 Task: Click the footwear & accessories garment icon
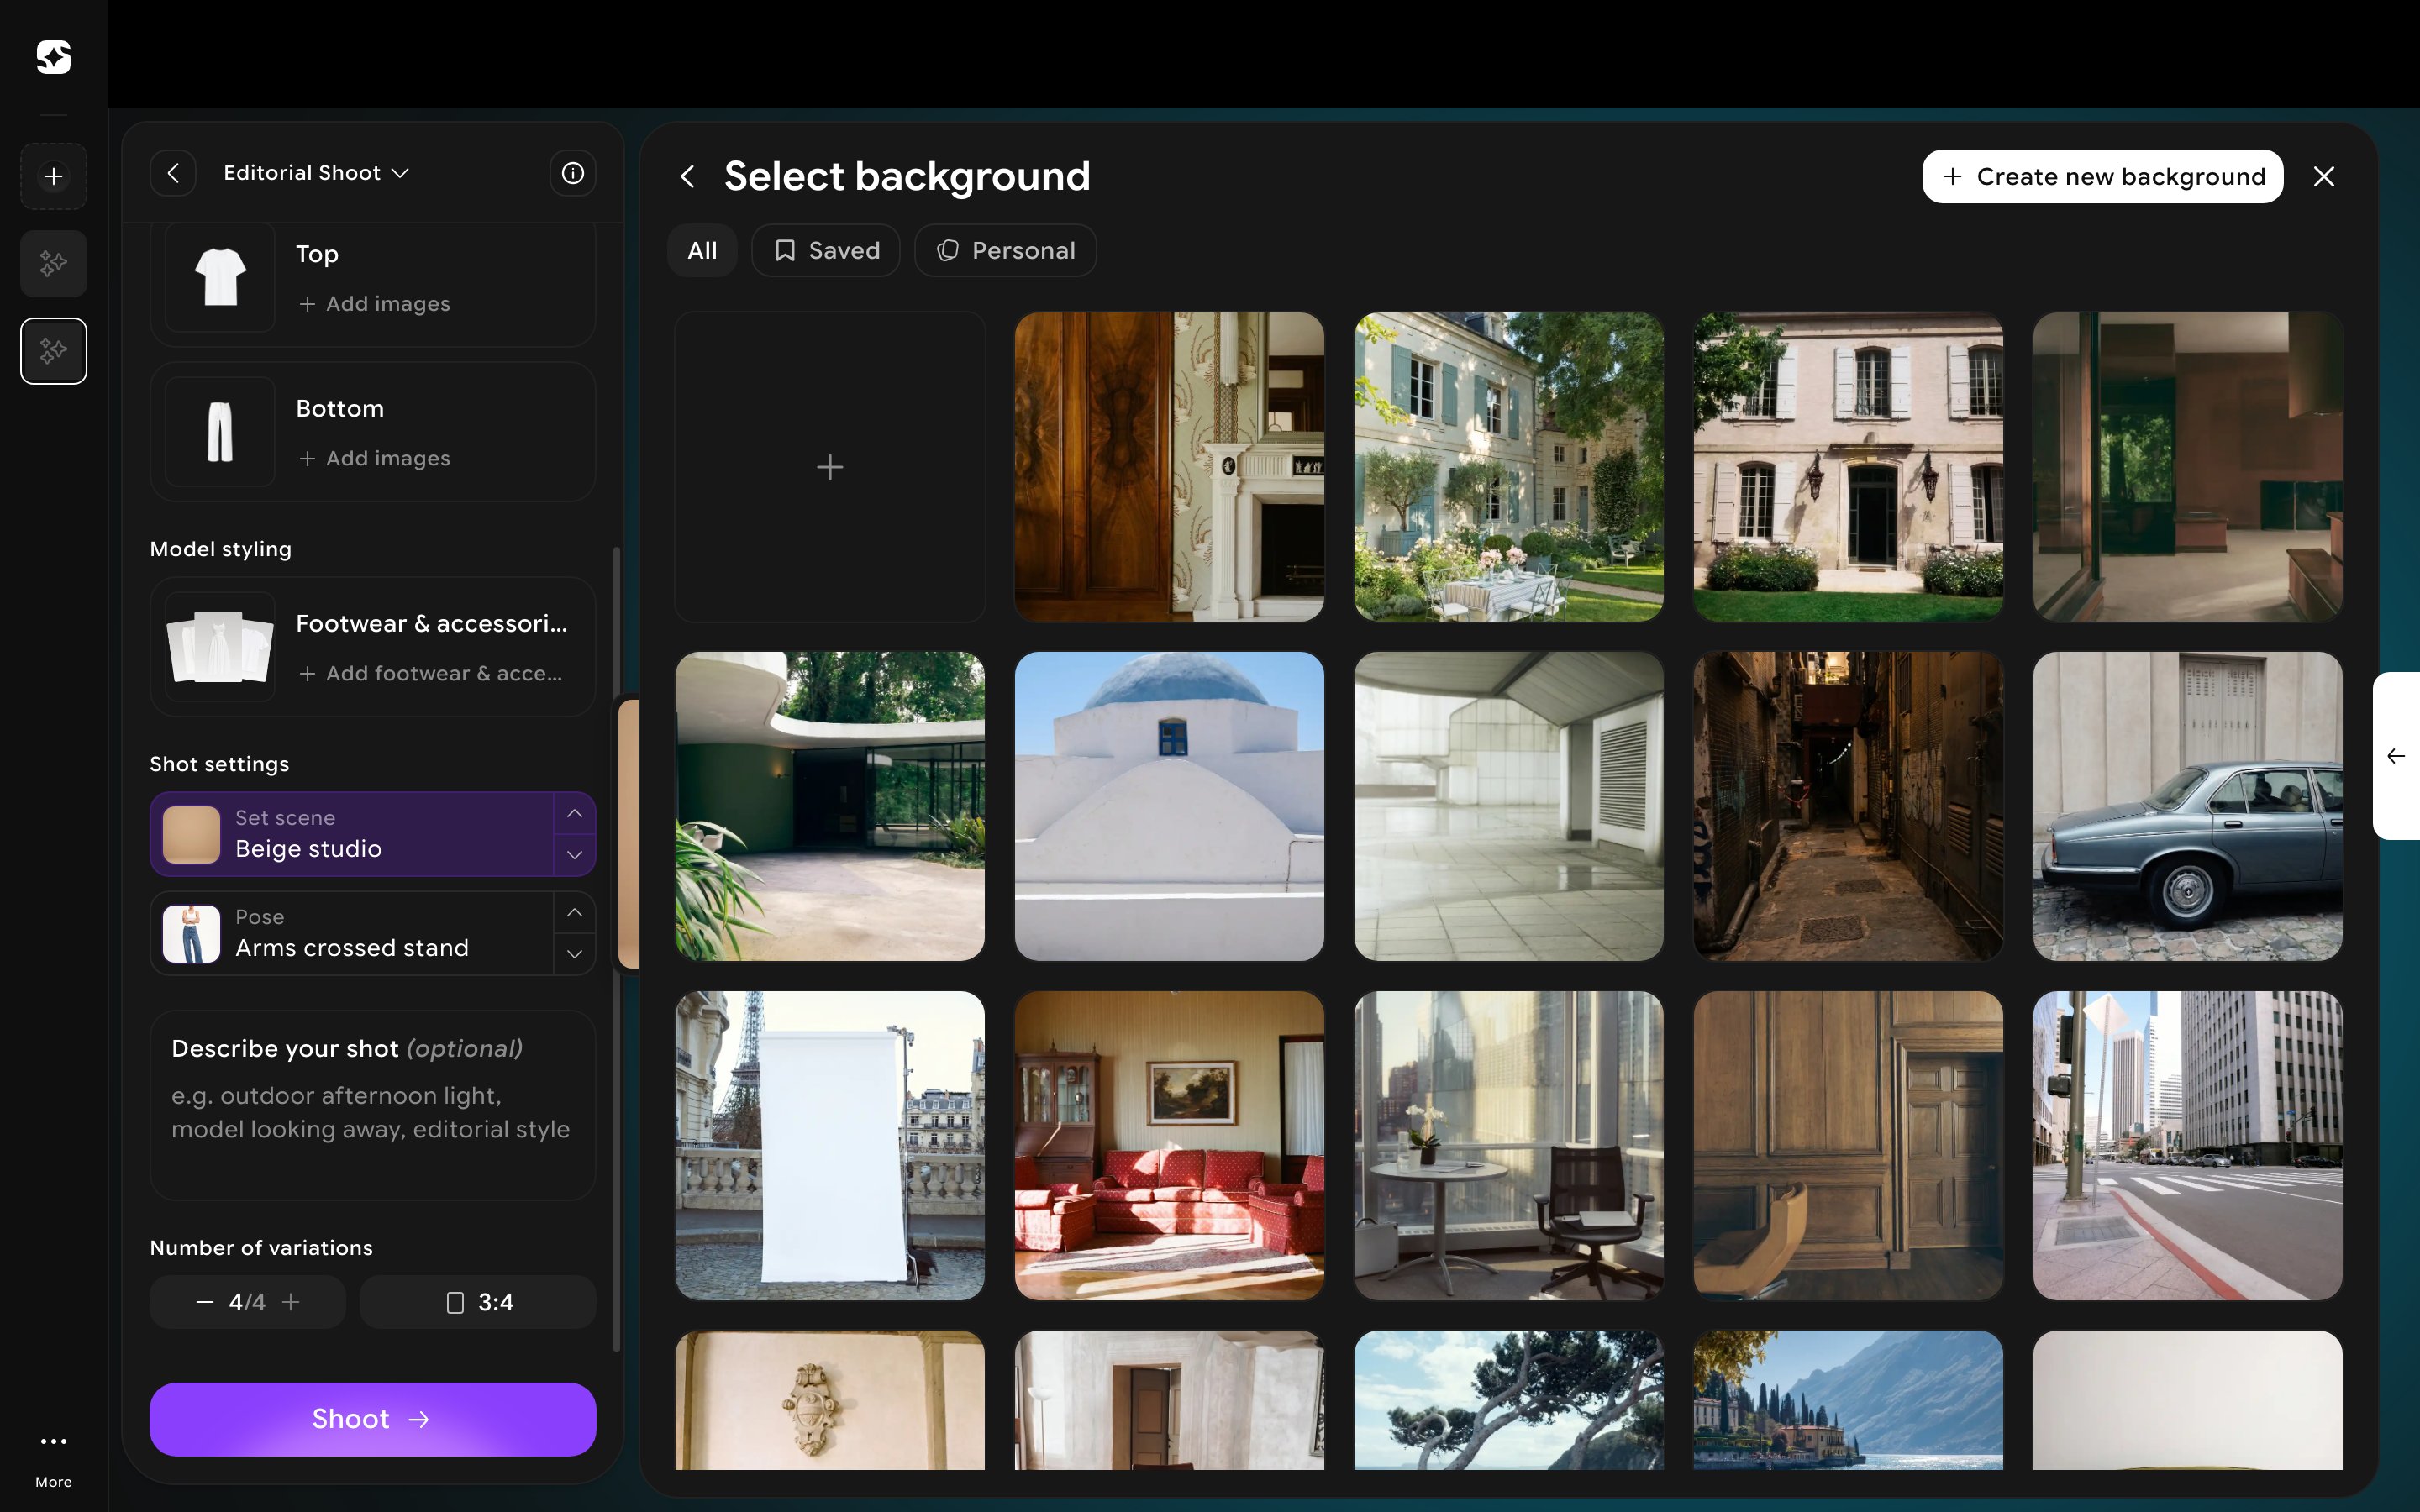click(x=220, y=647)
